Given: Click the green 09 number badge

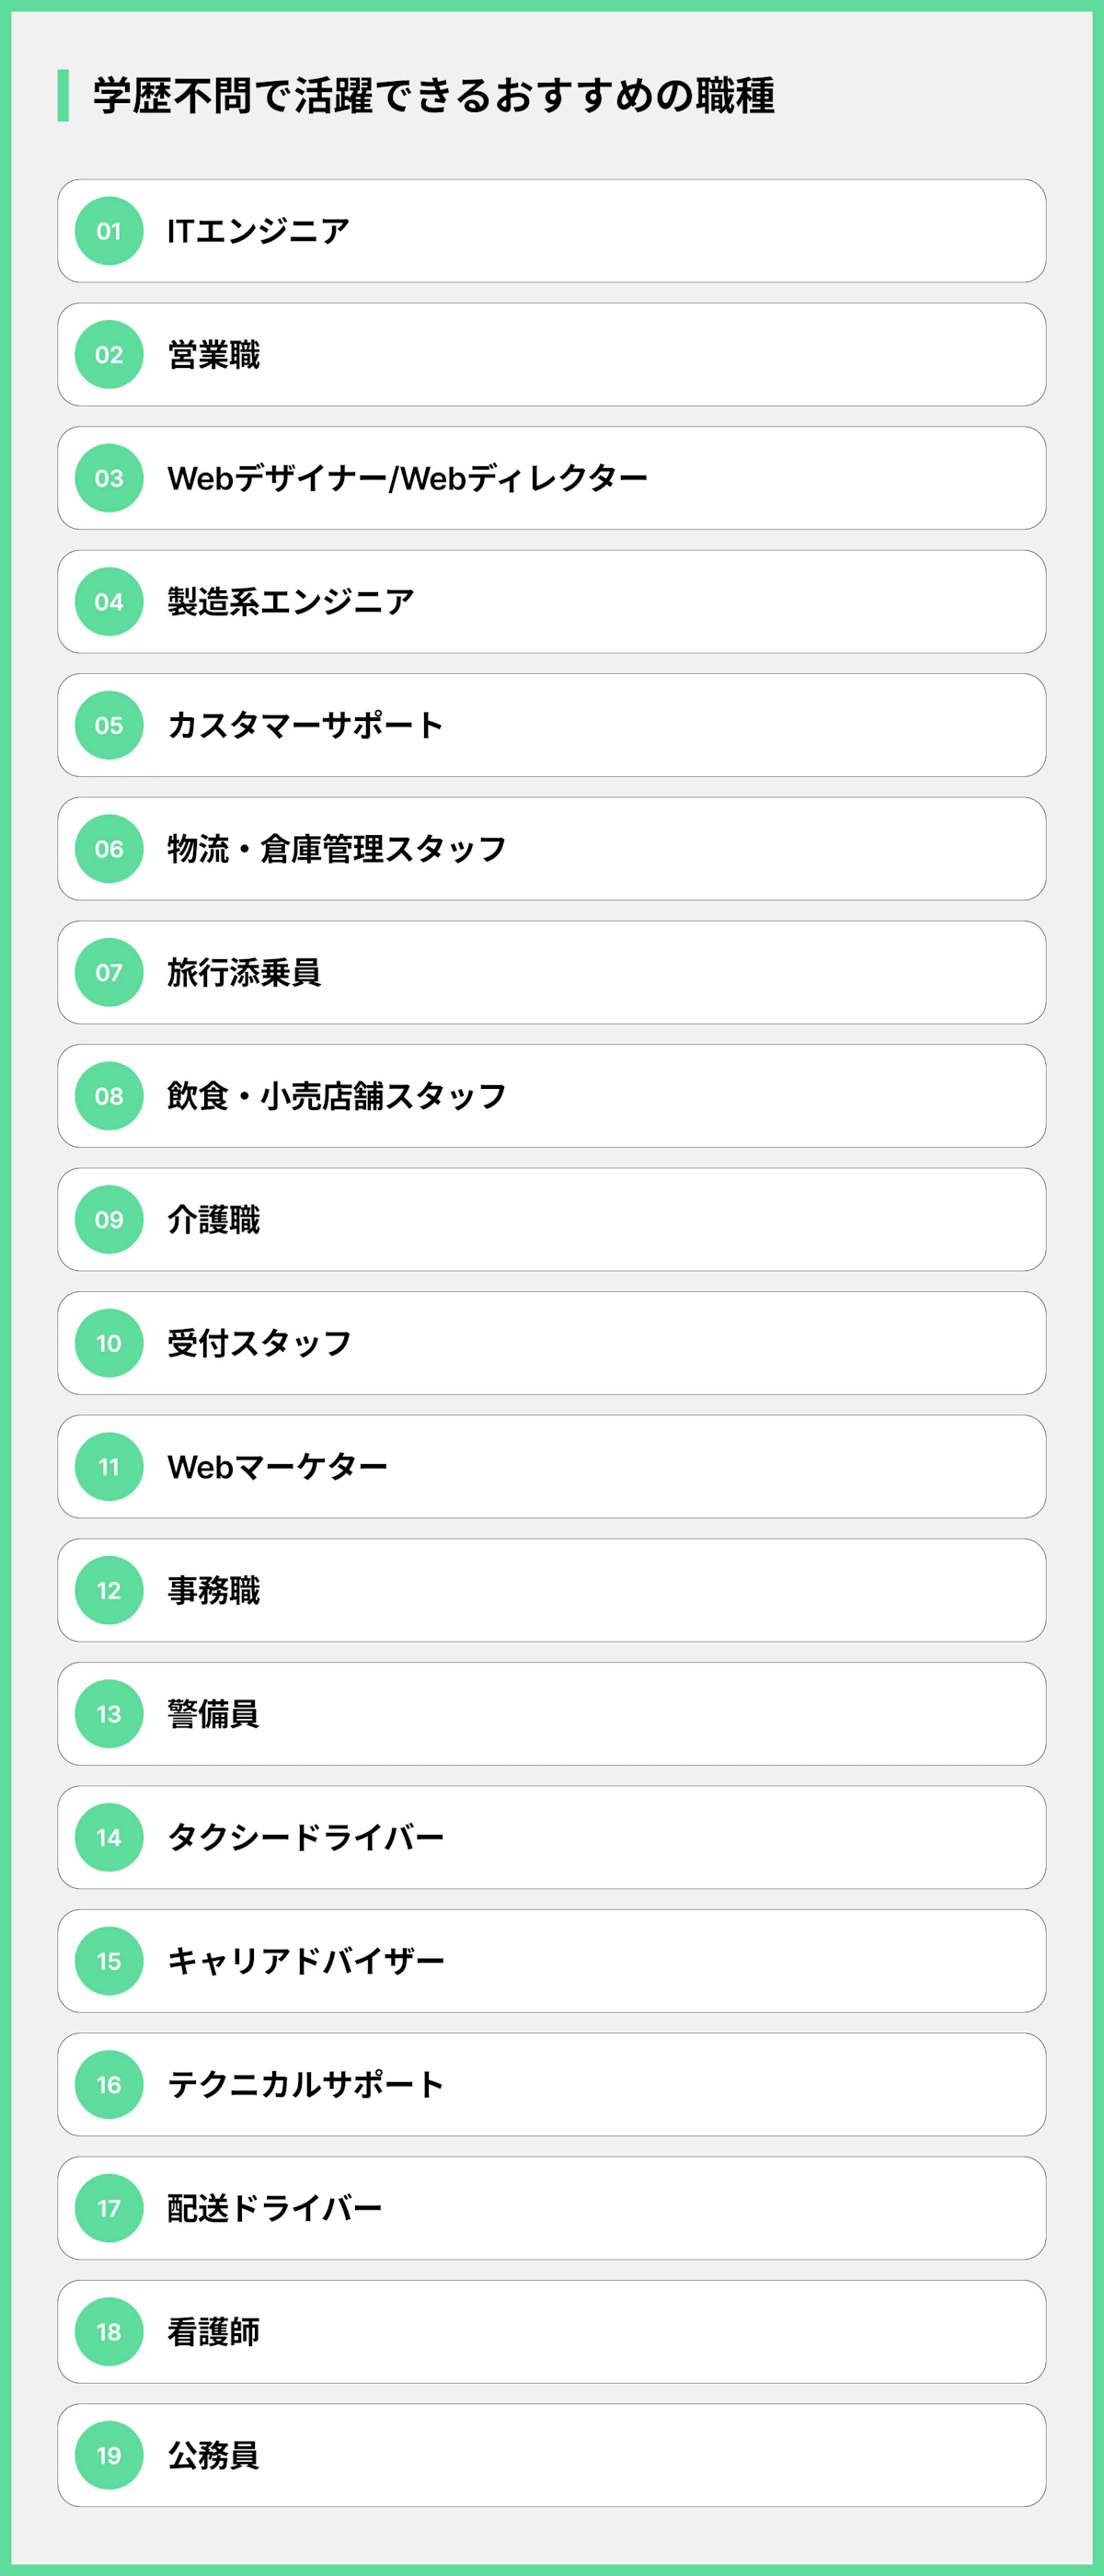Looking at the screenshot, I should pos(109,1219).
